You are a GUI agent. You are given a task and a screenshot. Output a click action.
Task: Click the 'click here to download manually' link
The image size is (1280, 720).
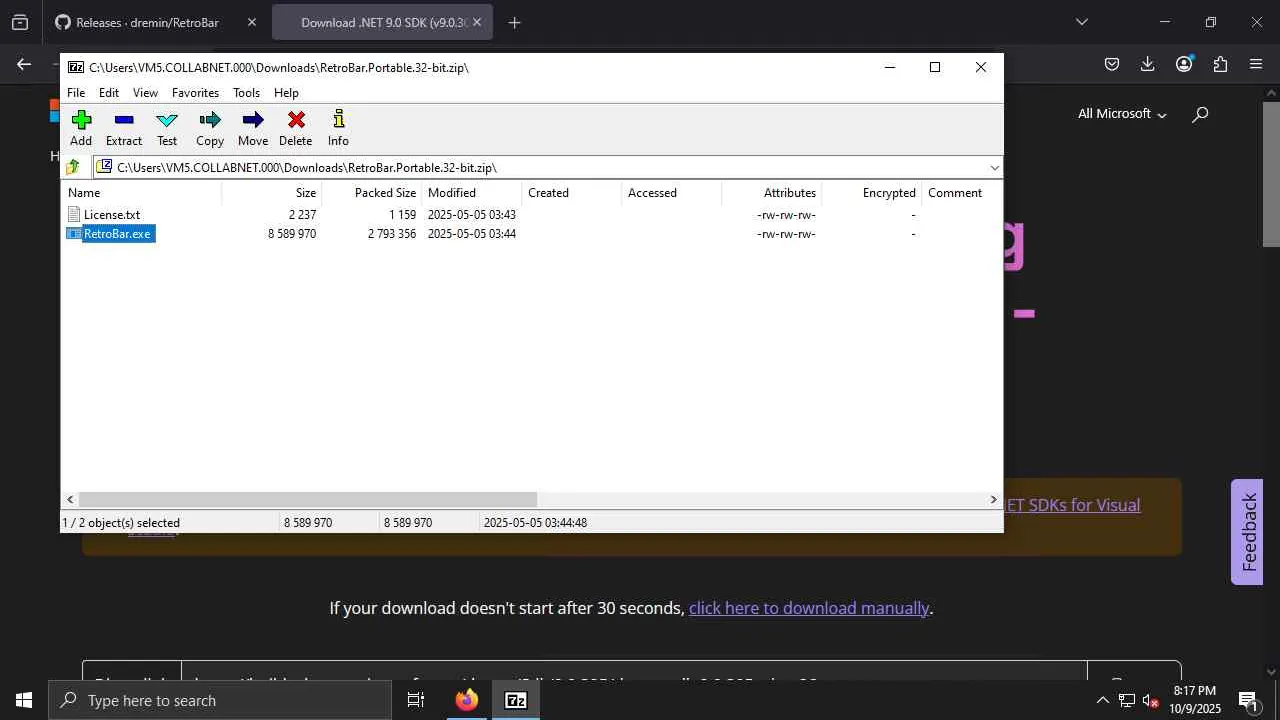(809, 608)
